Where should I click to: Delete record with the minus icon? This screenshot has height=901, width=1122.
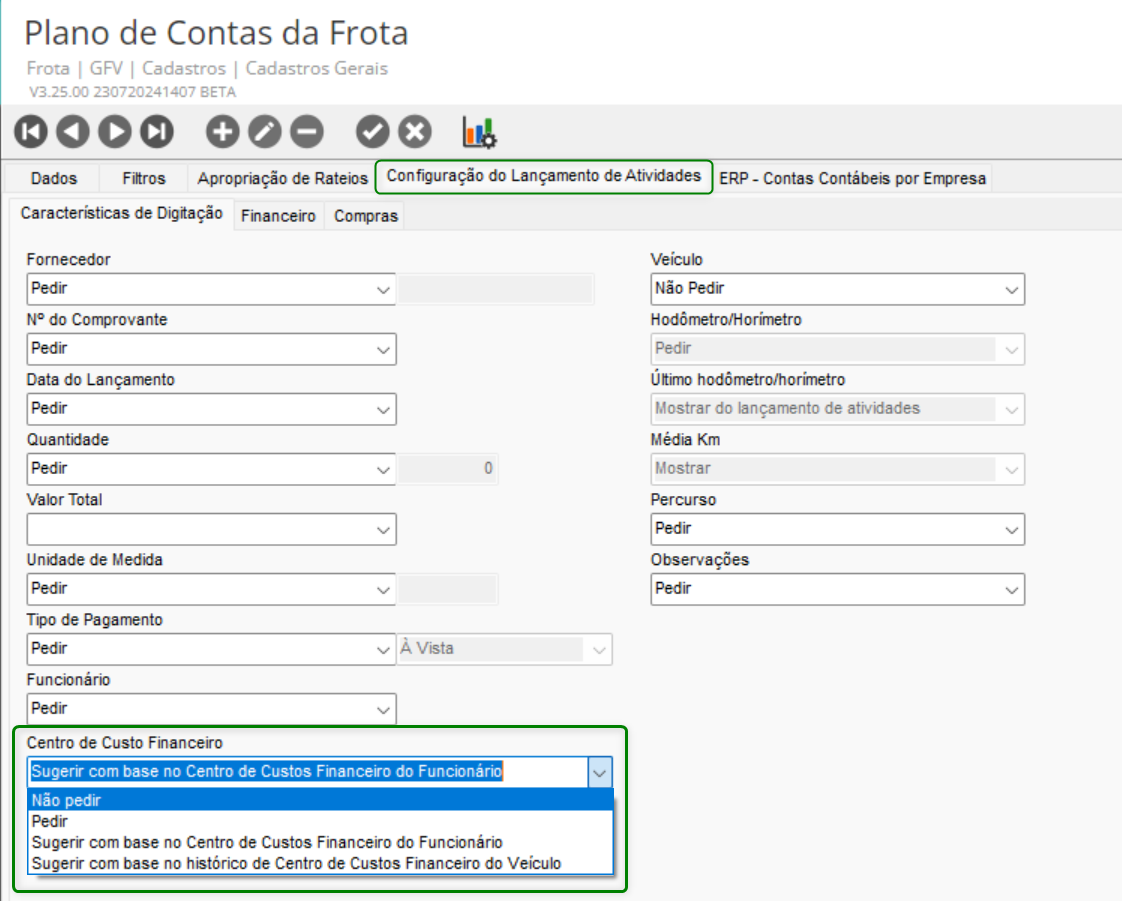pos(307,131)
